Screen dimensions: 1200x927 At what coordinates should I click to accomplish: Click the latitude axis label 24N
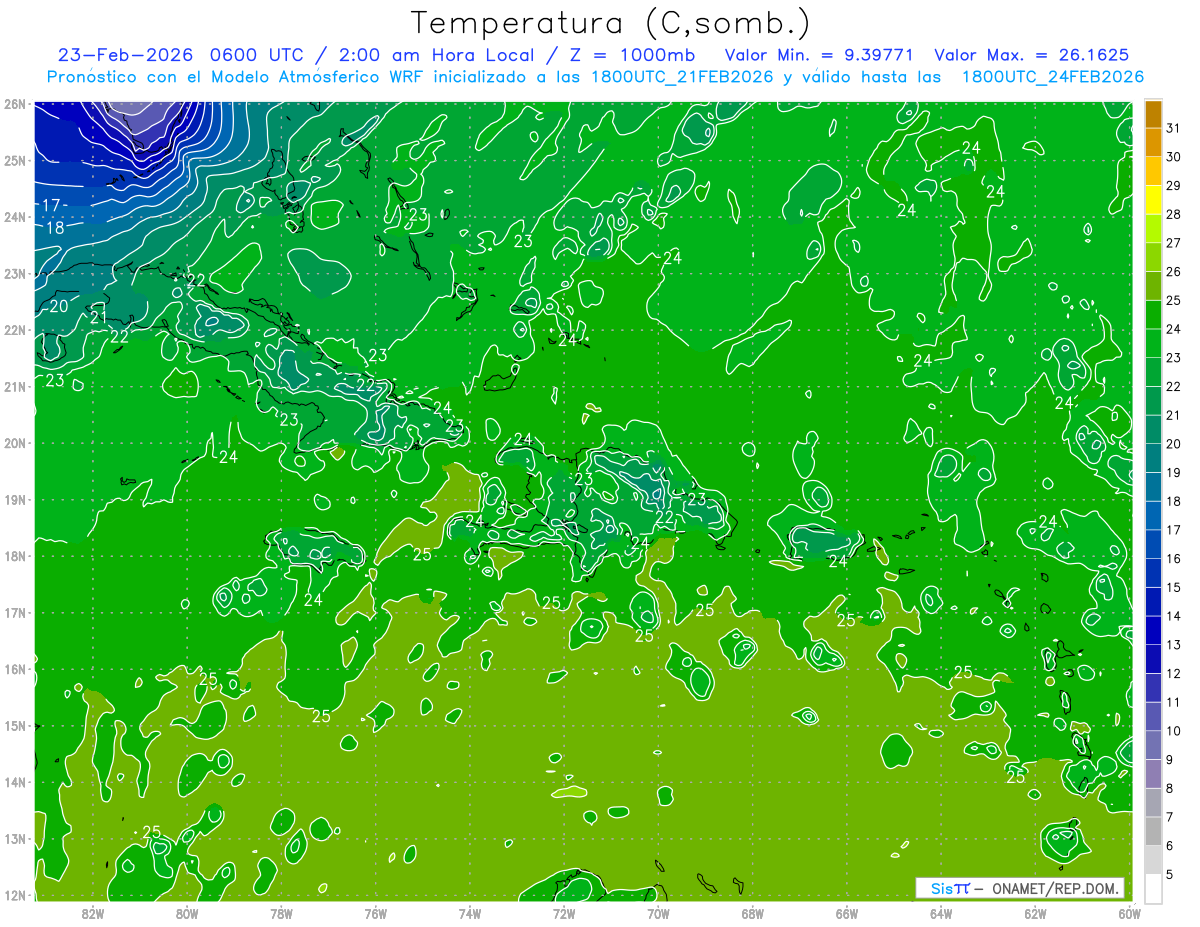click(15, 217)
